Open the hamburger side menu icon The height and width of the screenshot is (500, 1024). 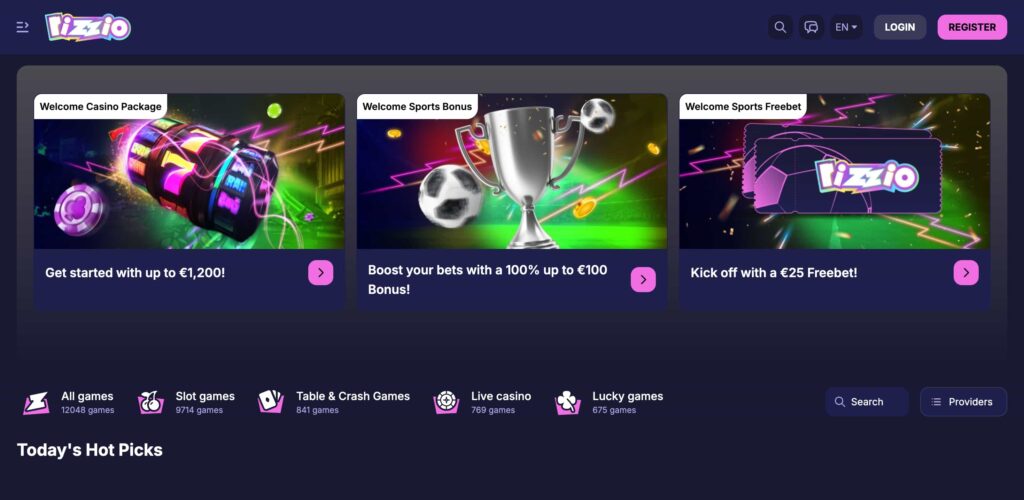click(23, 27)
